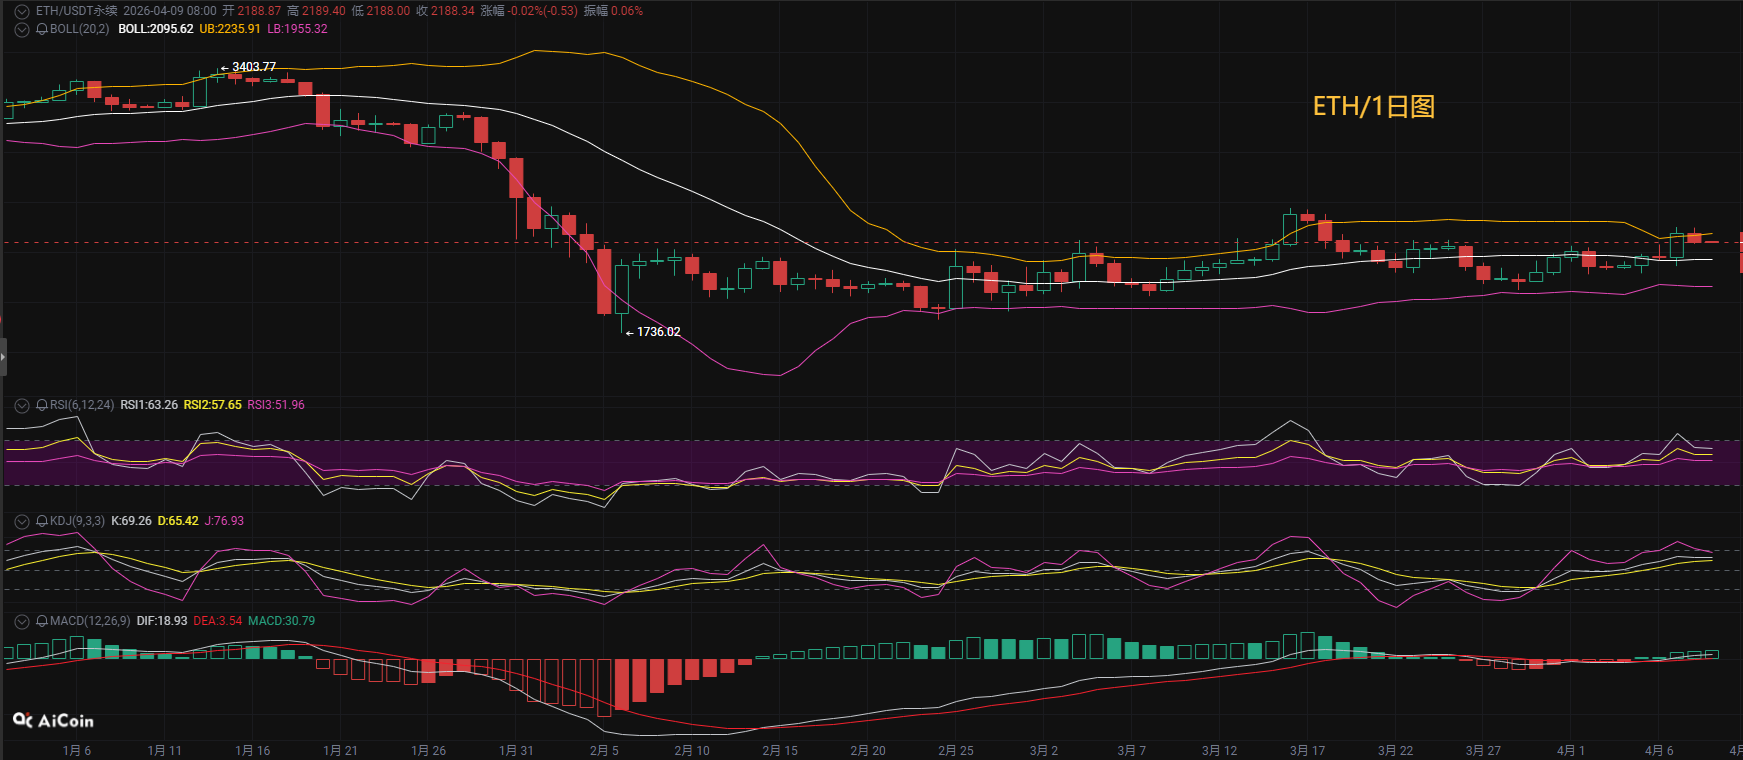Click the BOLL indicator alert bell
This screenshot has width=1743, height=760.
tap(42, 29)
